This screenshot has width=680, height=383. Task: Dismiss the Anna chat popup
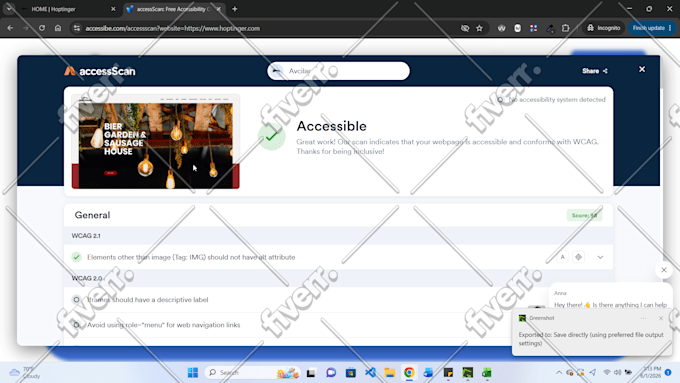[x=664, y=270]
